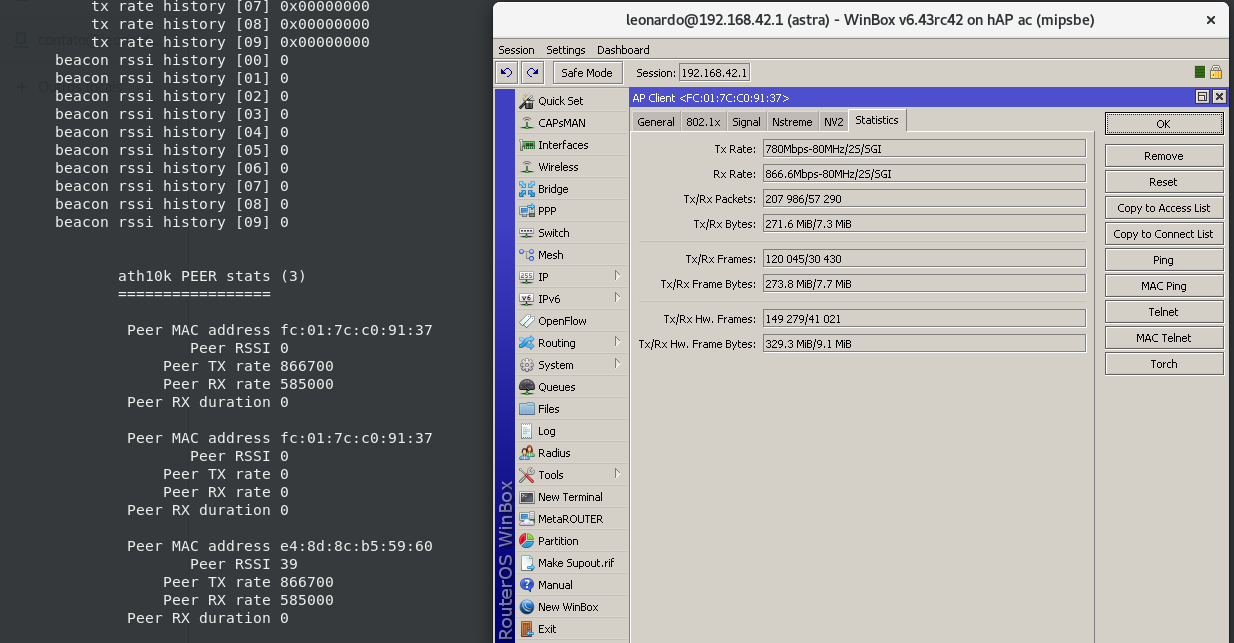The height and width of the screenshot is (643, 1234).
Task: Click the Rx Rate value field
Action: point(924,173)
